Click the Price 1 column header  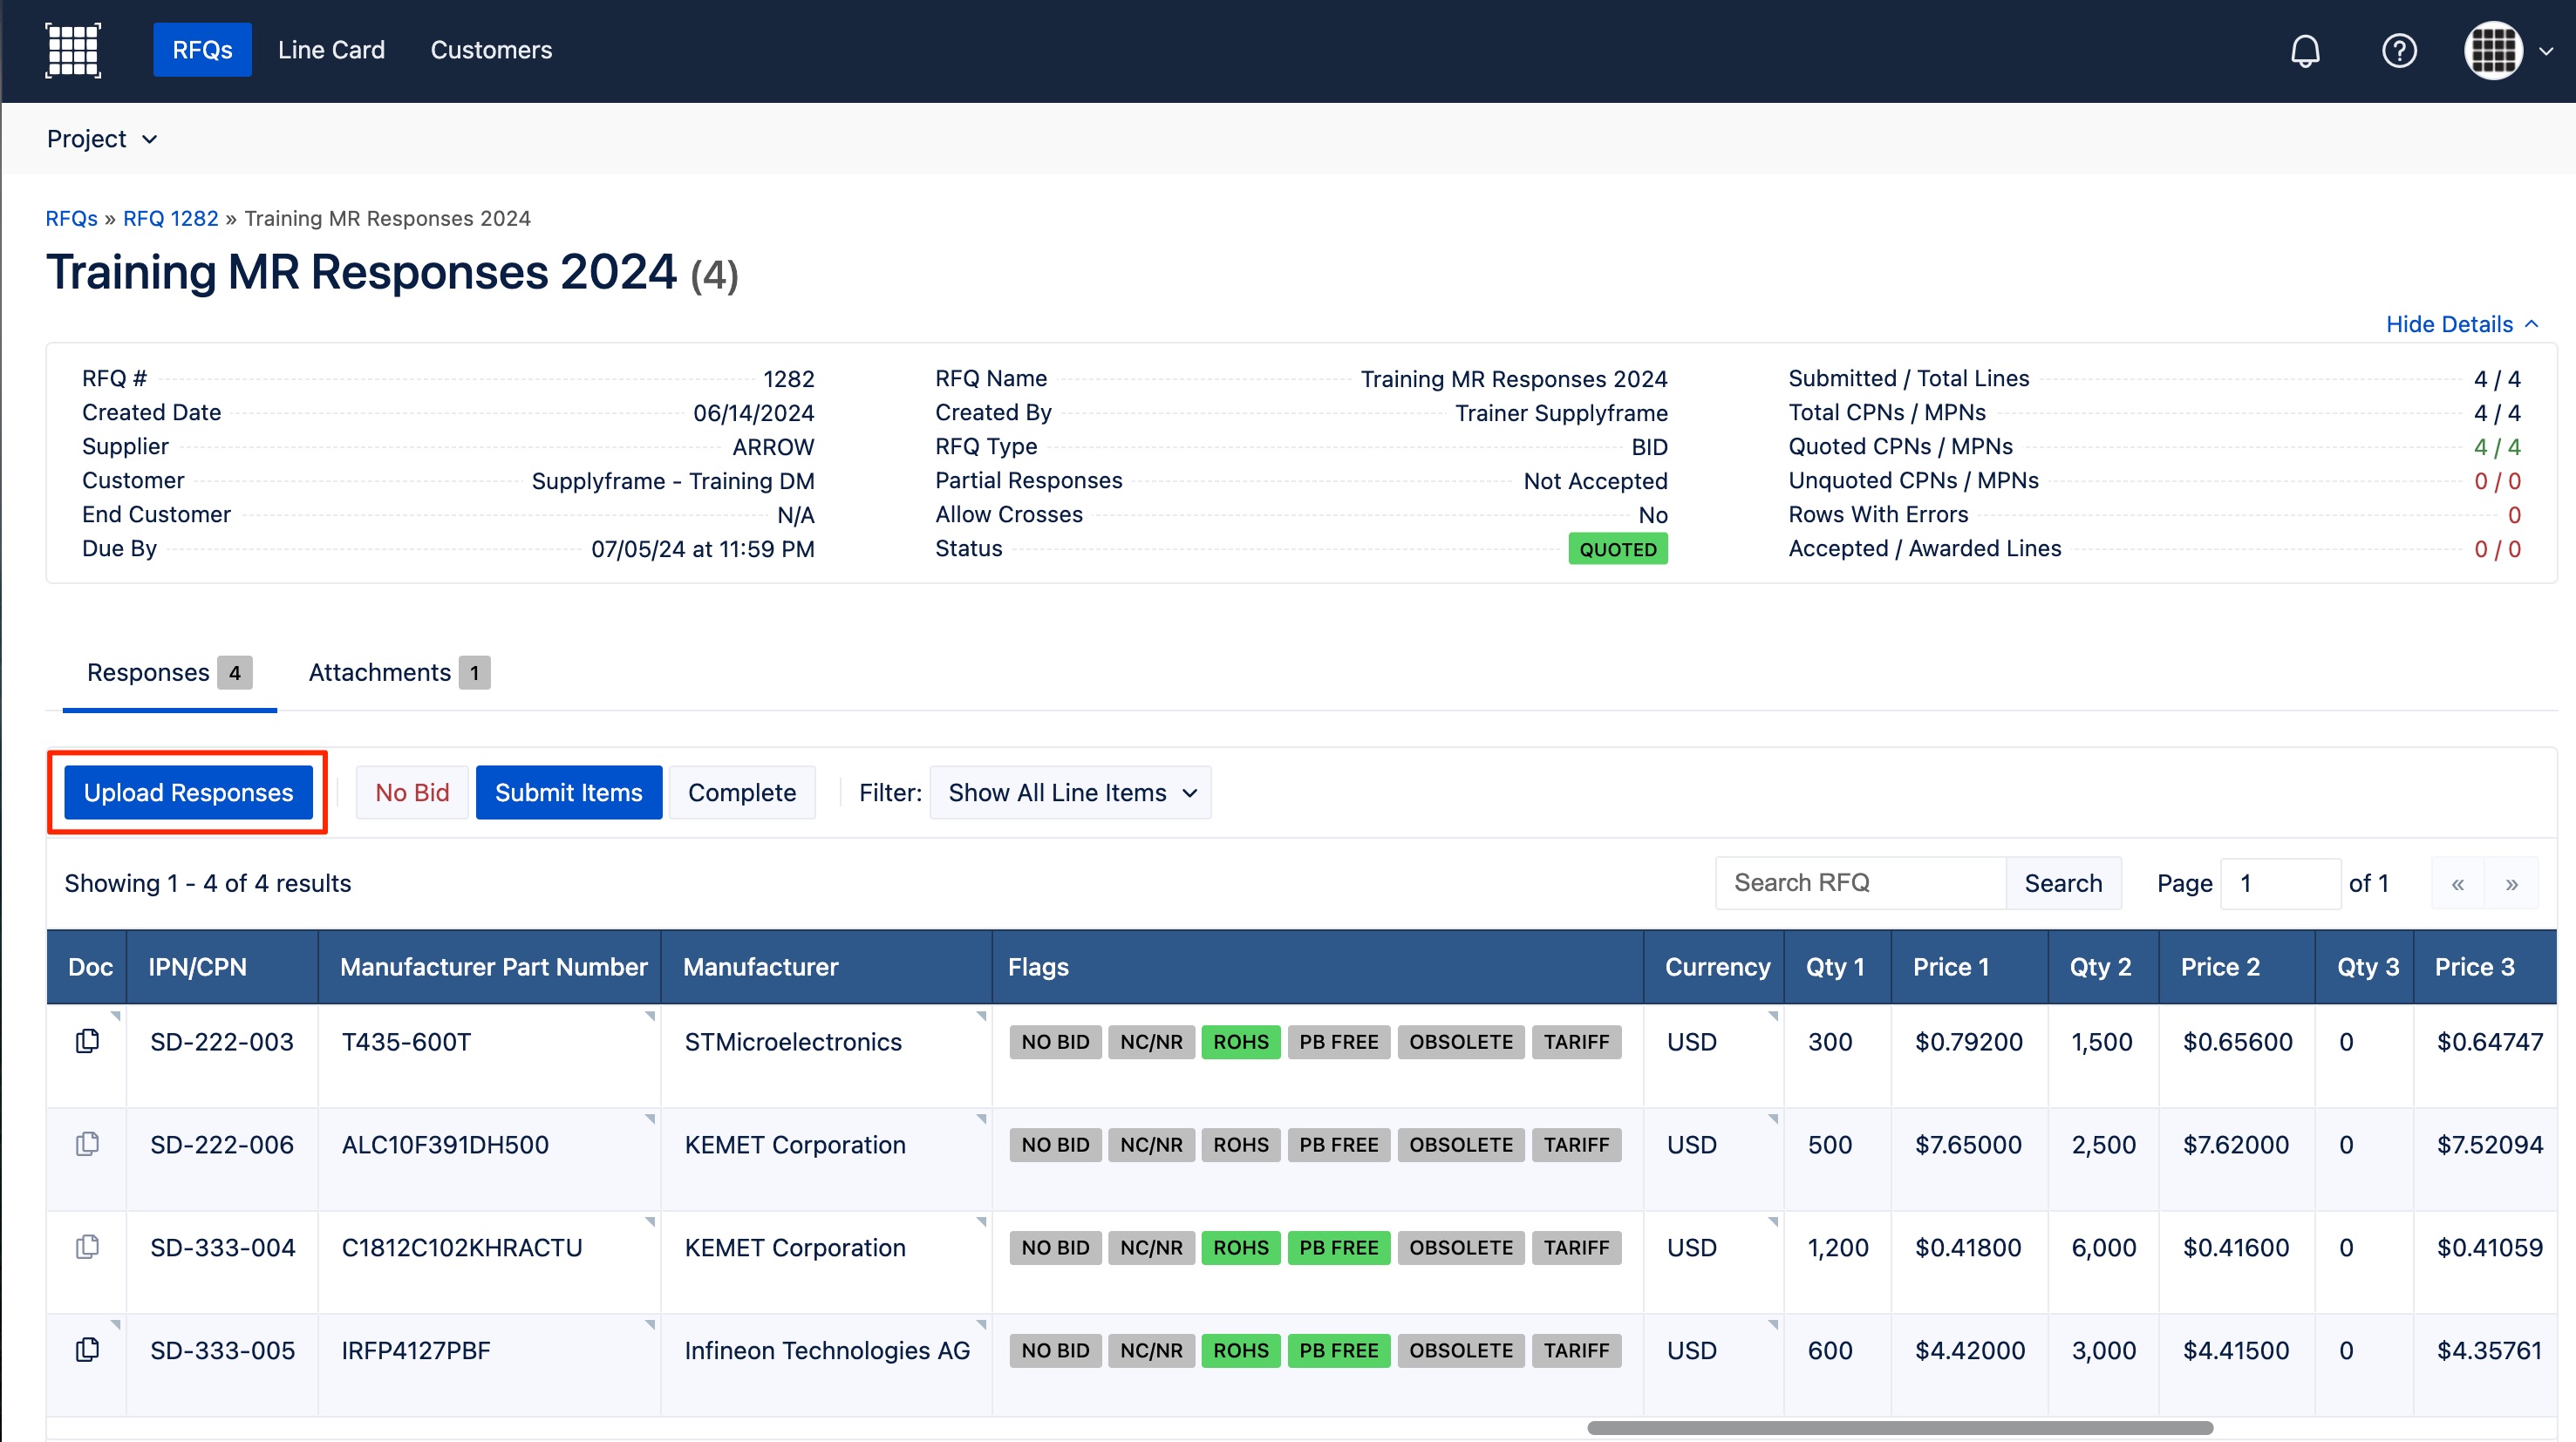pos(1968,967)
